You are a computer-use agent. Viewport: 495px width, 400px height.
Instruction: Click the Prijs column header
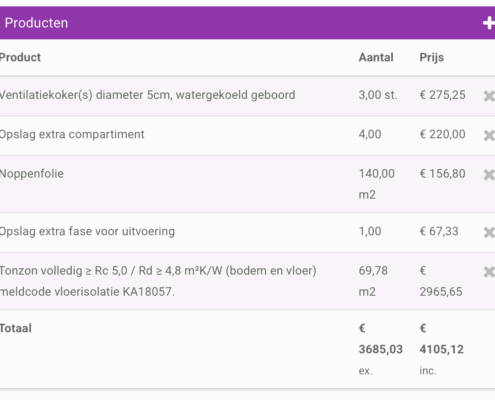(431, 57)
